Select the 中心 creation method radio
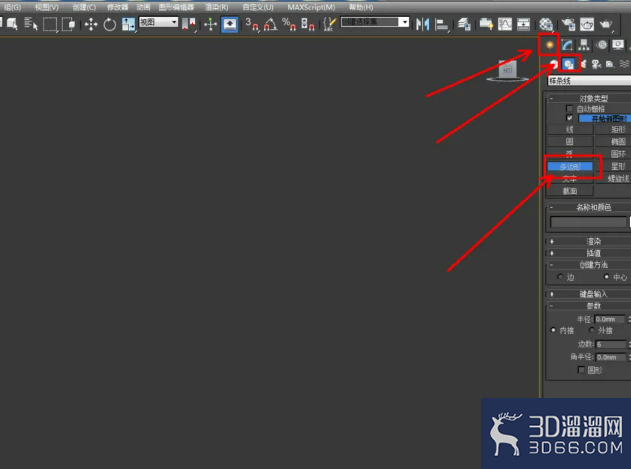 (606, 277)
